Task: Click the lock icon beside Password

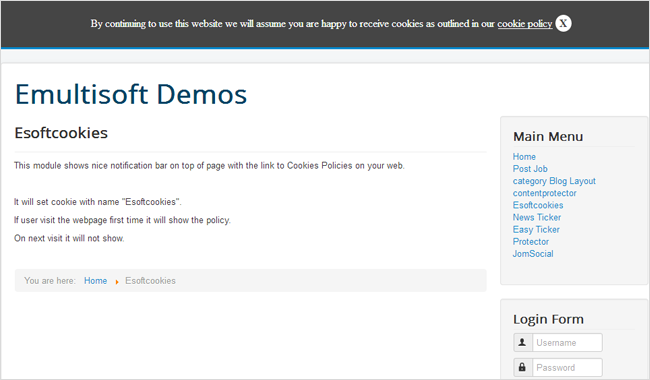Action: (x=523, y=368)
